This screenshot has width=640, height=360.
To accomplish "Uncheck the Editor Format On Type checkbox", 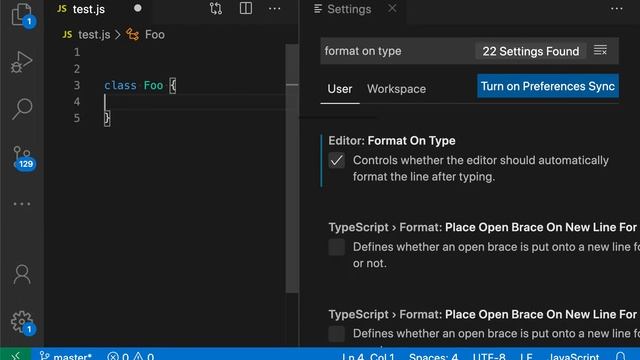I will (337, 160).
